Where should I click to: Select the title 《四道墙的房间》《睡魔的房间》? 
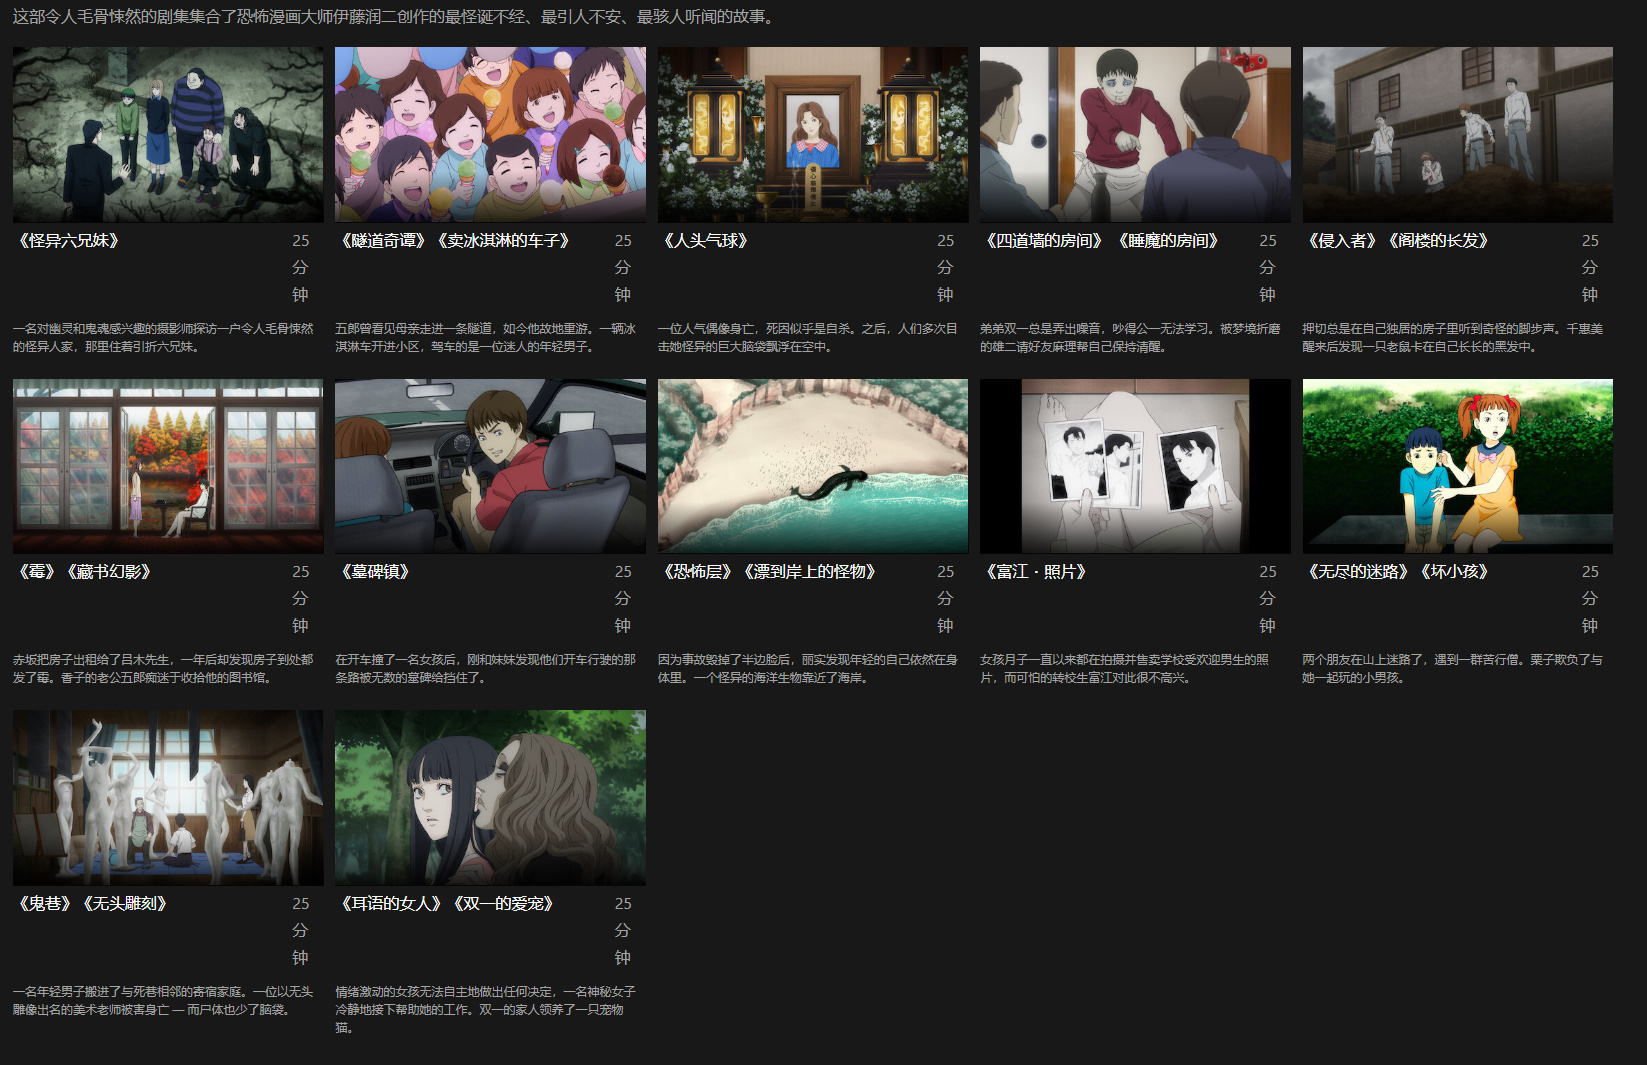(x=1102, y=241)
